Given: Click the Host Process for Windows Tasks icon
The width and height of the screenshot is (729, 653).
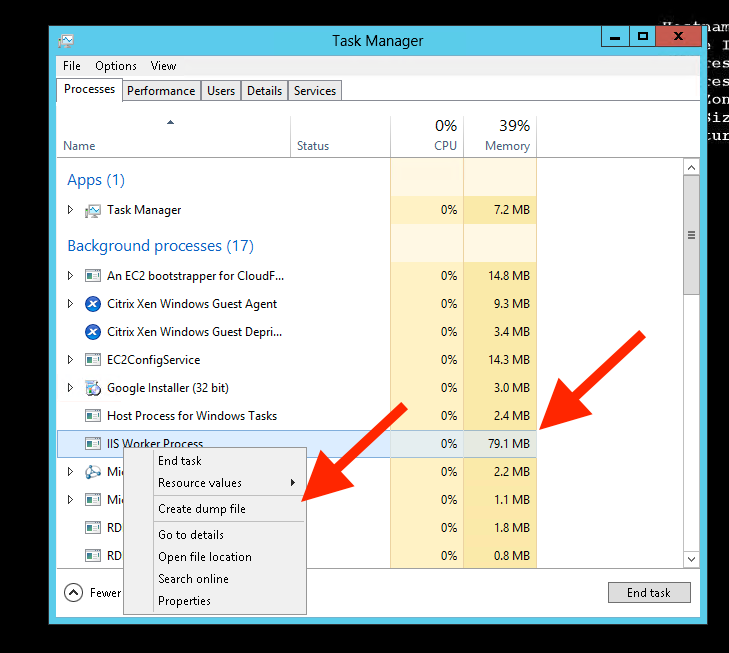Looking at the screenshot, I should [x=93, y=416].
